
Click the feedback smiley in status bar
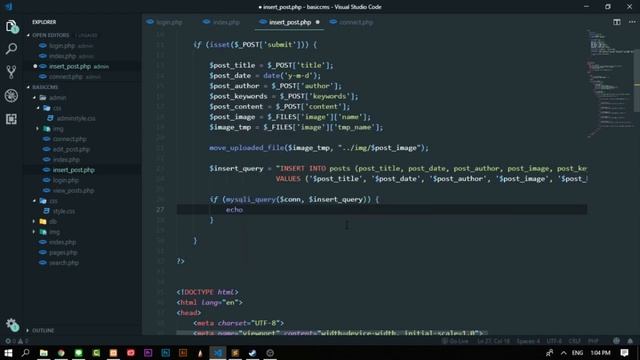click(x=616, y=341)
